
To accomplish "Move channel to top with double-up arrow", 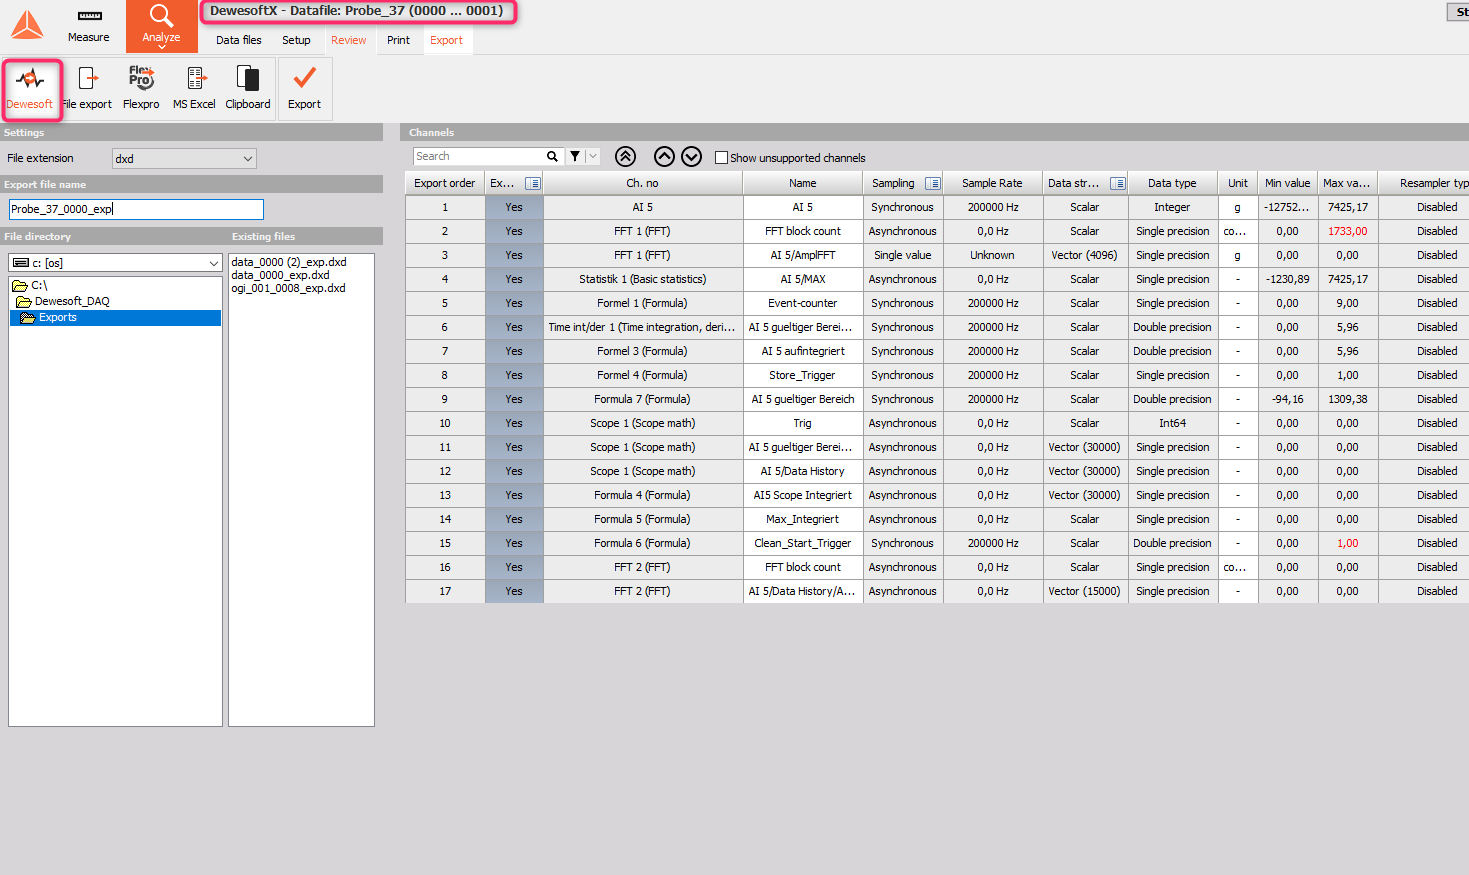I will 625,156.
